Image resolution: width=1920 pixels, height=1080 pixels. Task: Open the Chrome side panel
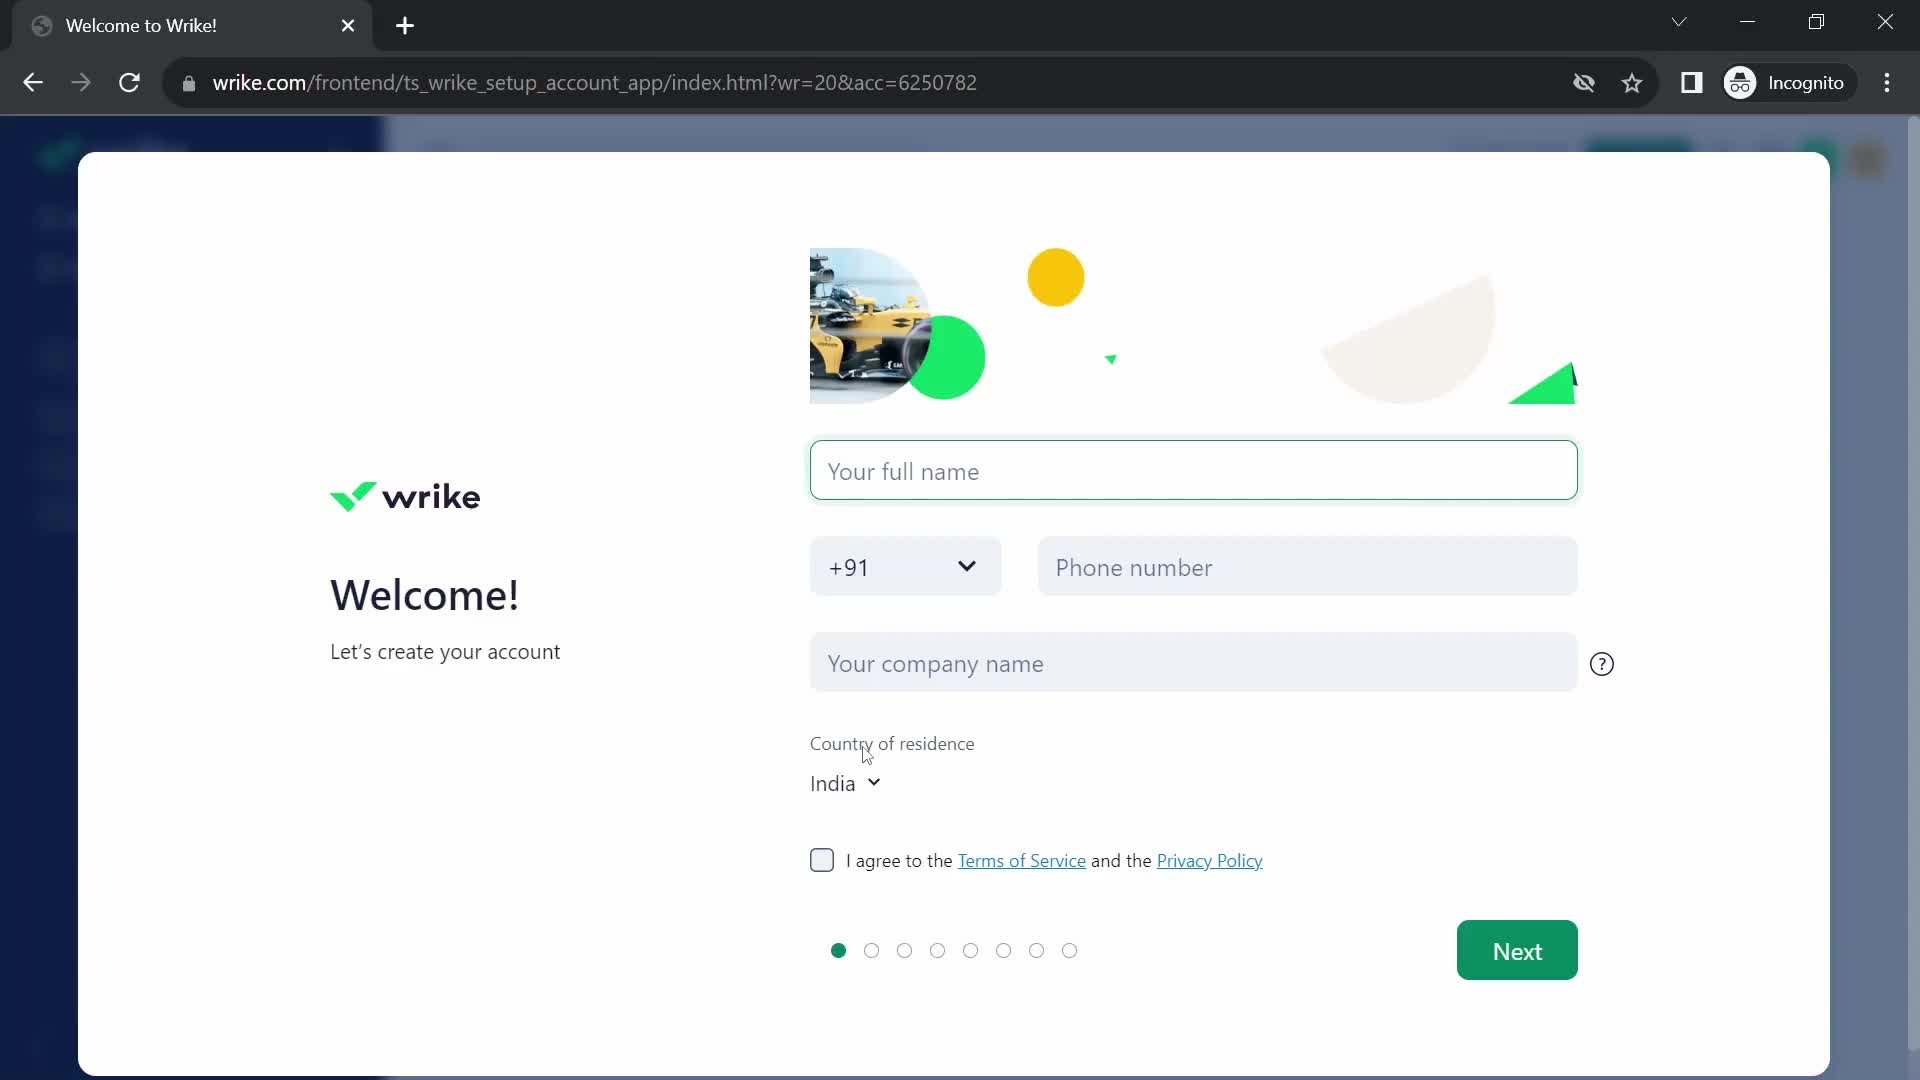coord(1693,83)
